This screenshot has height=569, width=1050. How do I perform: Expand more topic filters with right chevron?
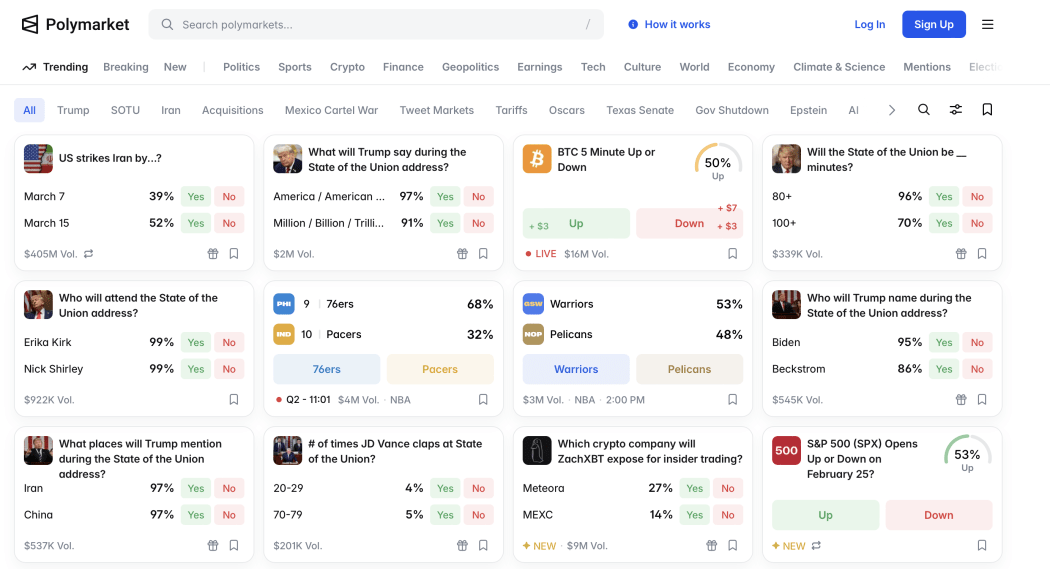click(x=892, y=110)
